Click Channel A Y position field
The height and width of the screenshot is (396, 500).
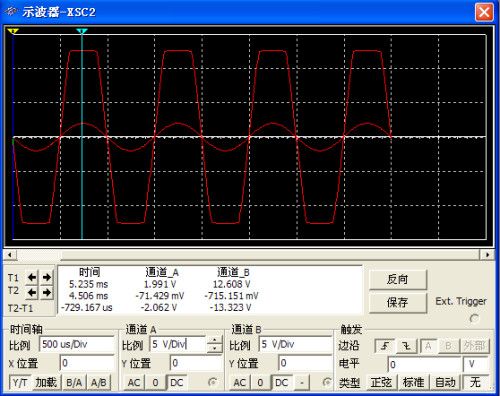[x=196, y=363]
